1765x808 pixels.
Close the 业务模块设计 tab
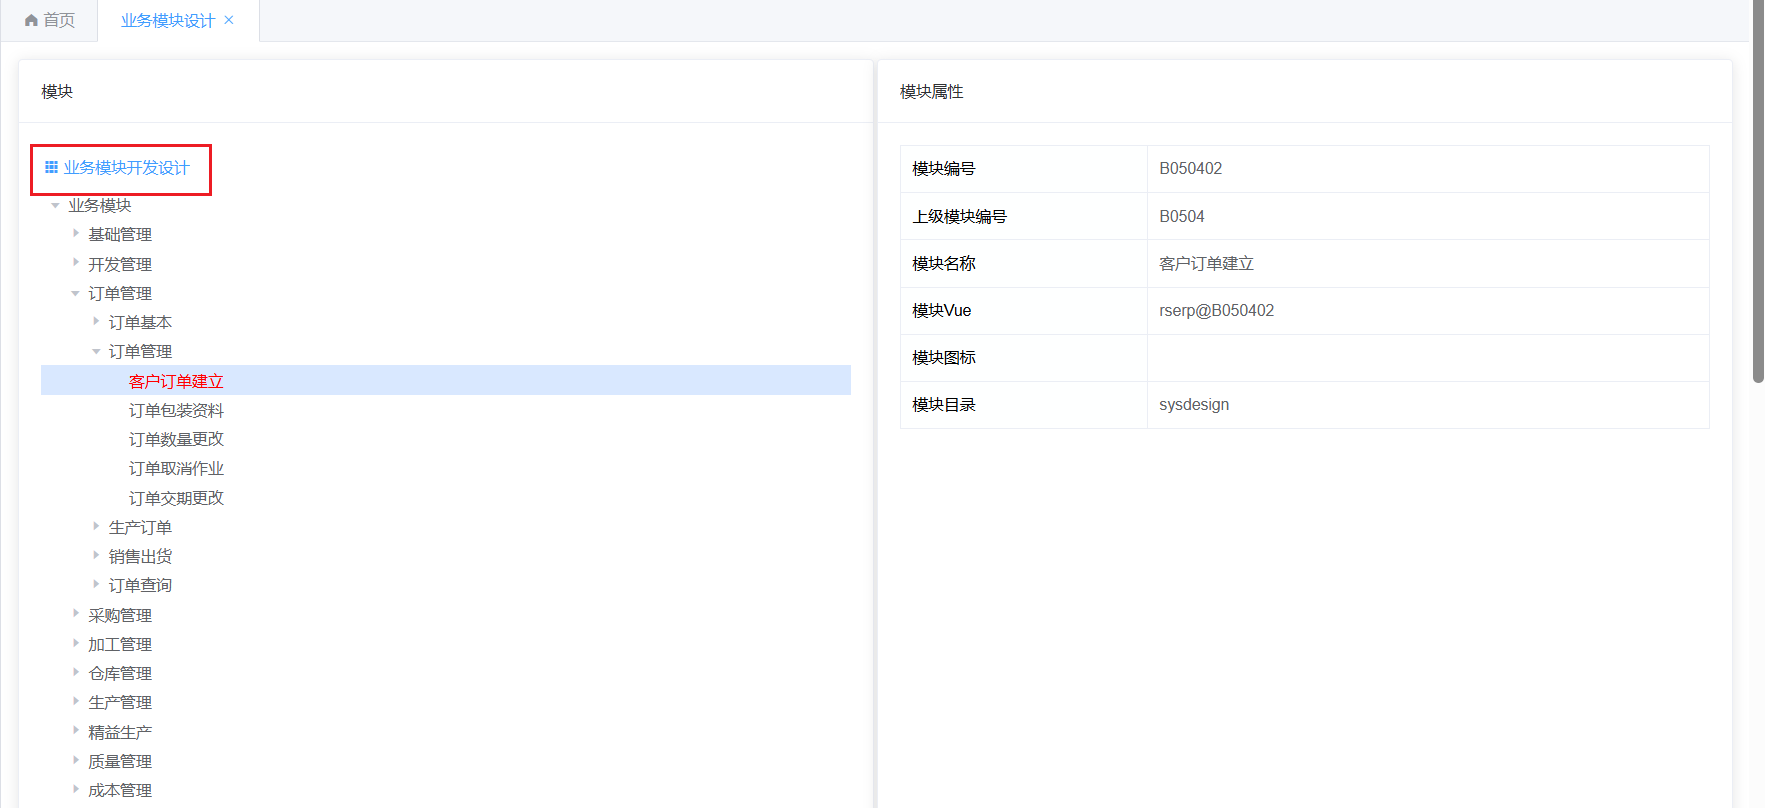click(229, 20)
